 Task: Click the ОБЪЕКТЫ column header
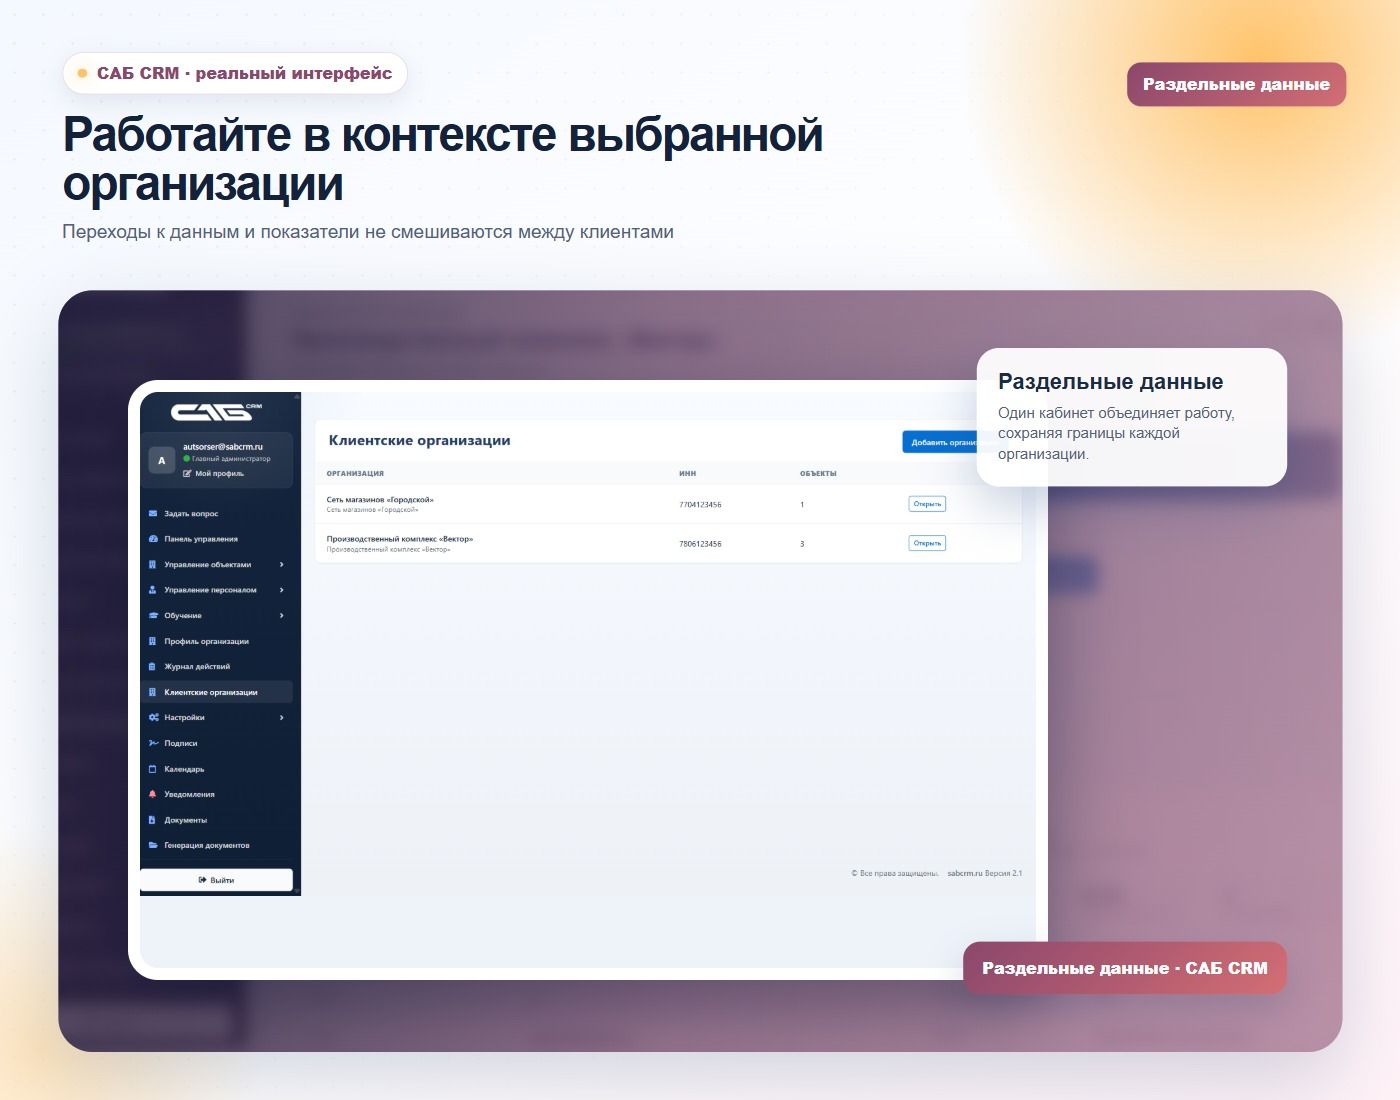coord(818,474)
